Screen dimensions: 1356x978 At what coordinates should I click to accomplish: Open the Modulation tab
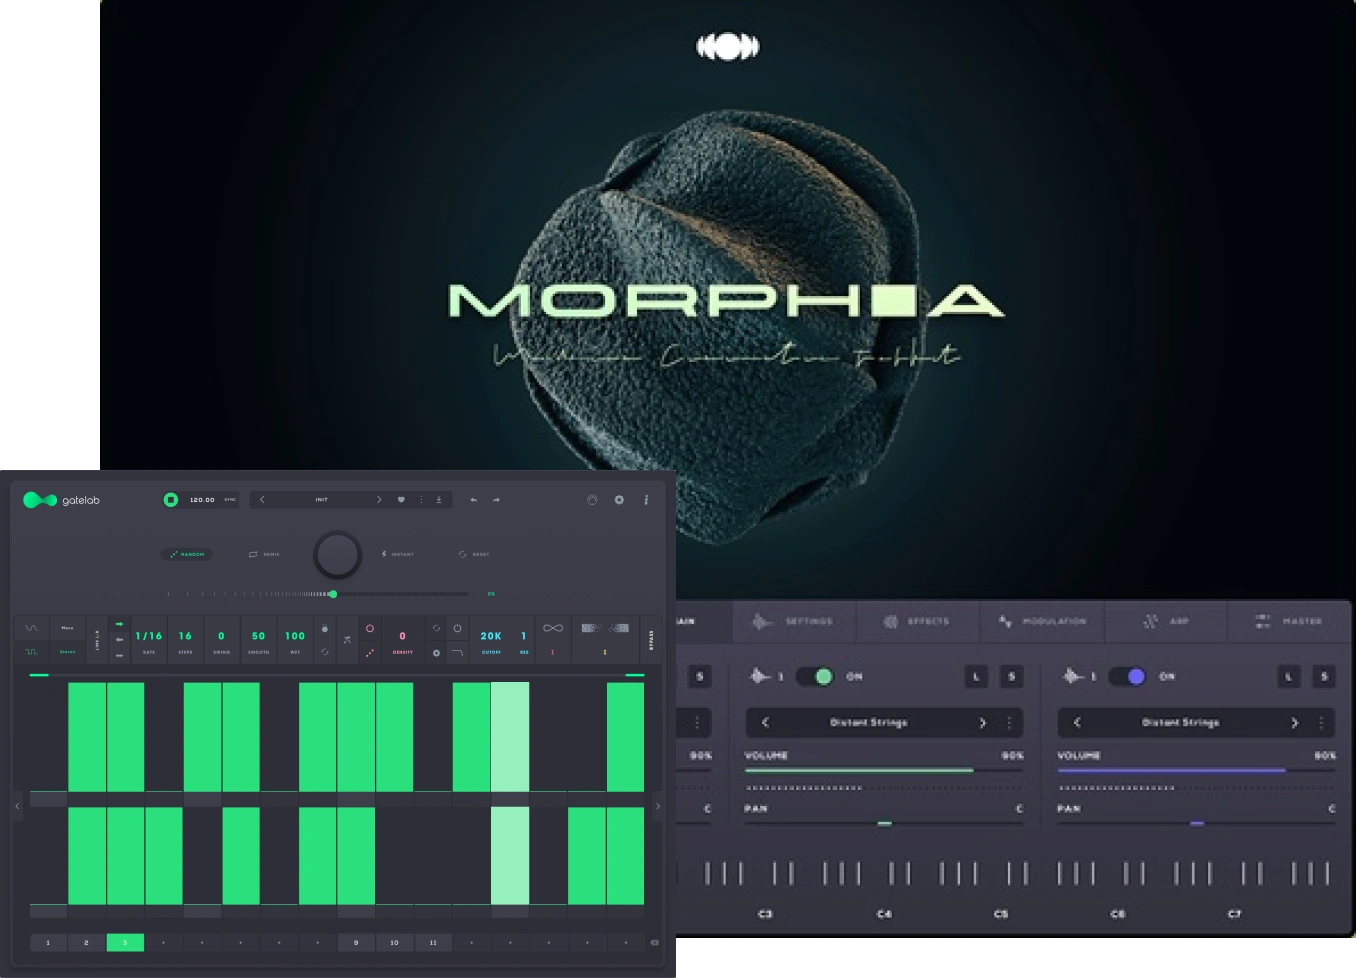(x=1042, y=622)
